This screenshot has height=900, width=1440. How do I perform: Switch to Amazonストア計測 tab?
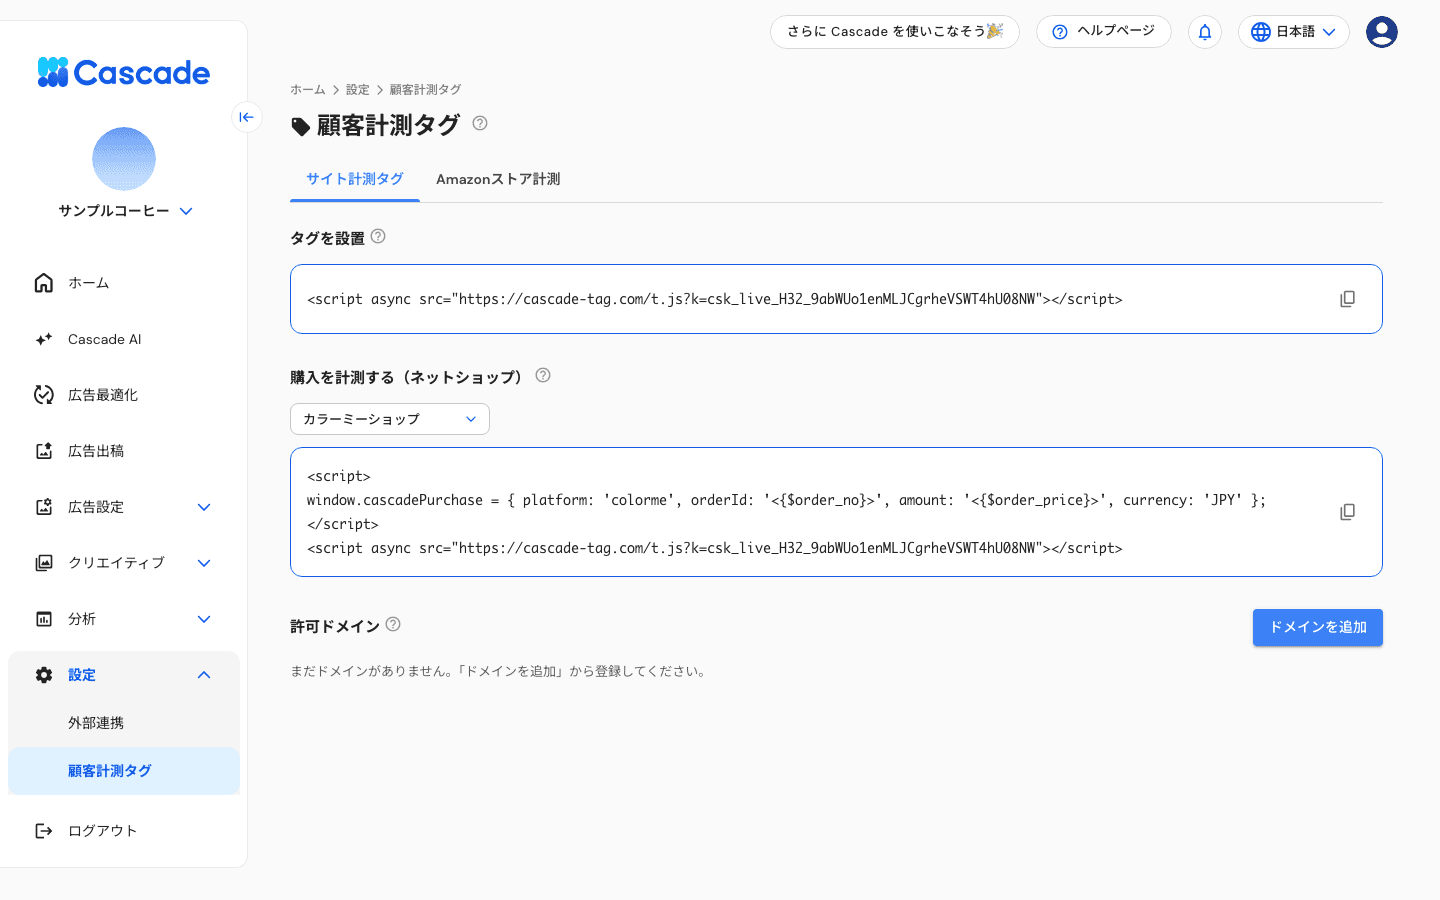point(498,179)
